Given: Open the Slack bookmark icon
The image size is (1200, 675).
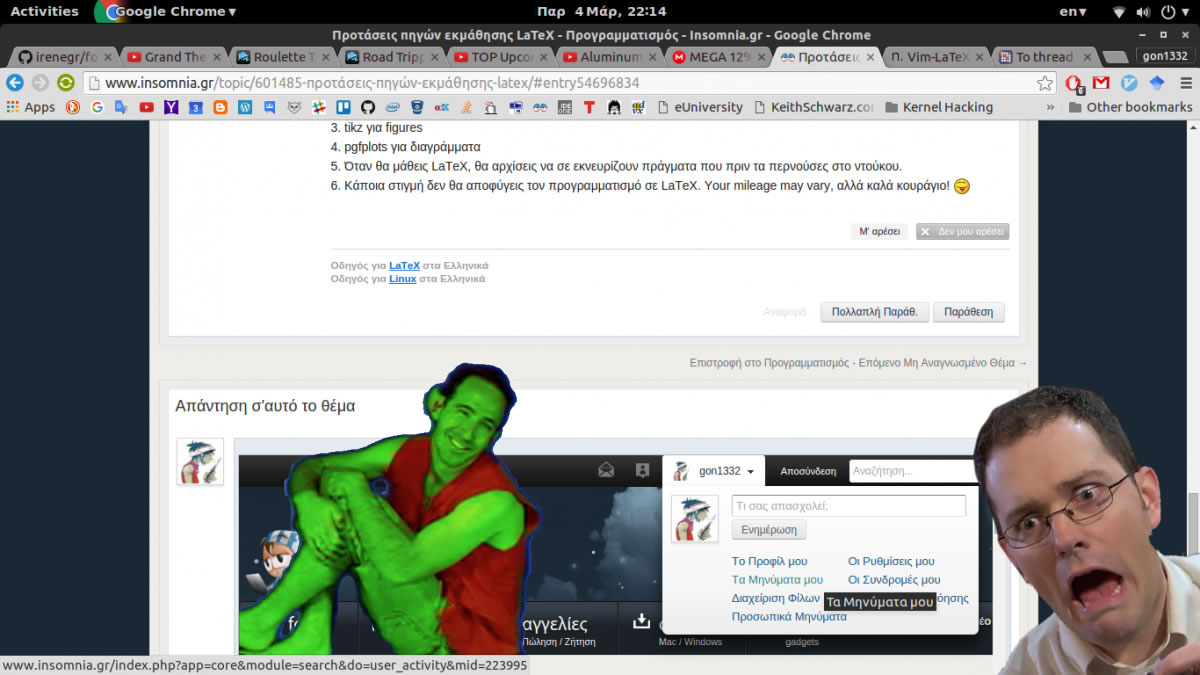Looking at the screenshot, I should coord(318,107).
